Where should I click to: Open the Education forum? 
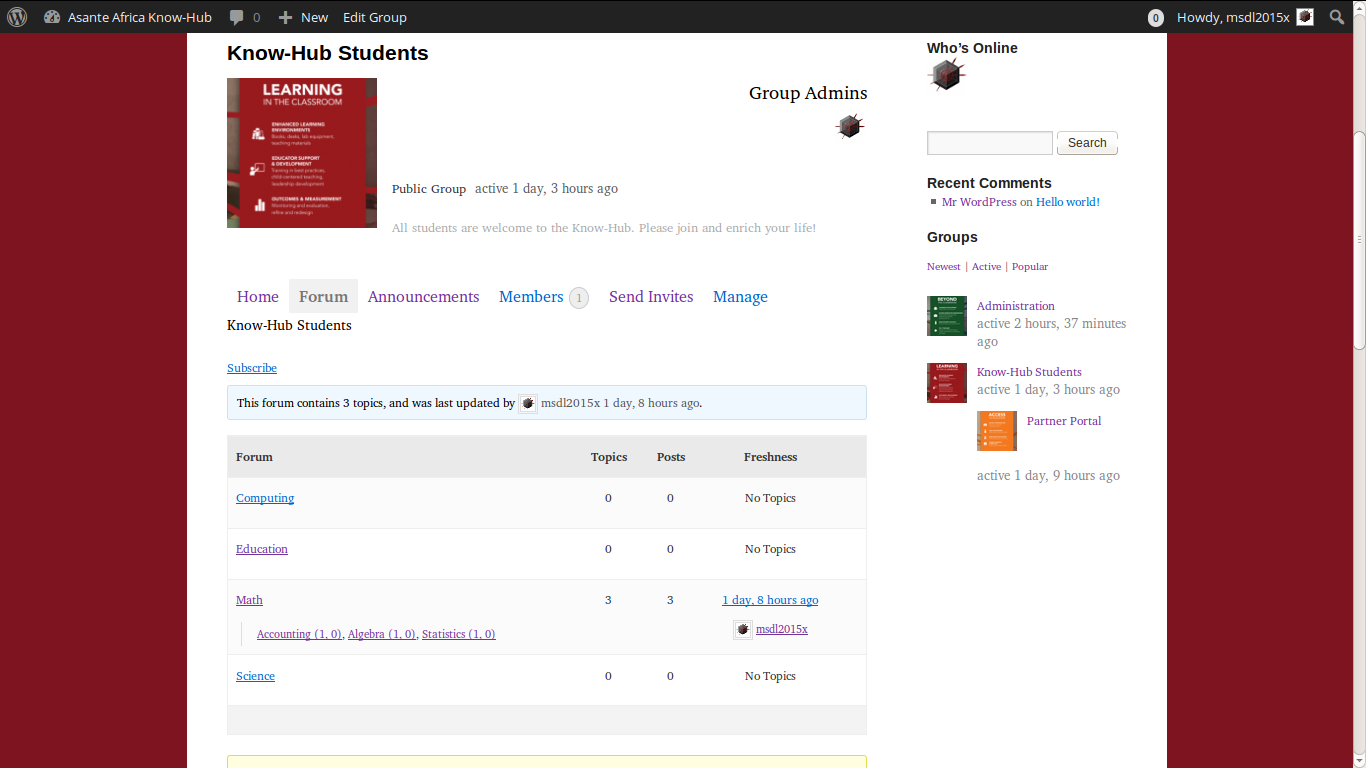click(262, 549)
